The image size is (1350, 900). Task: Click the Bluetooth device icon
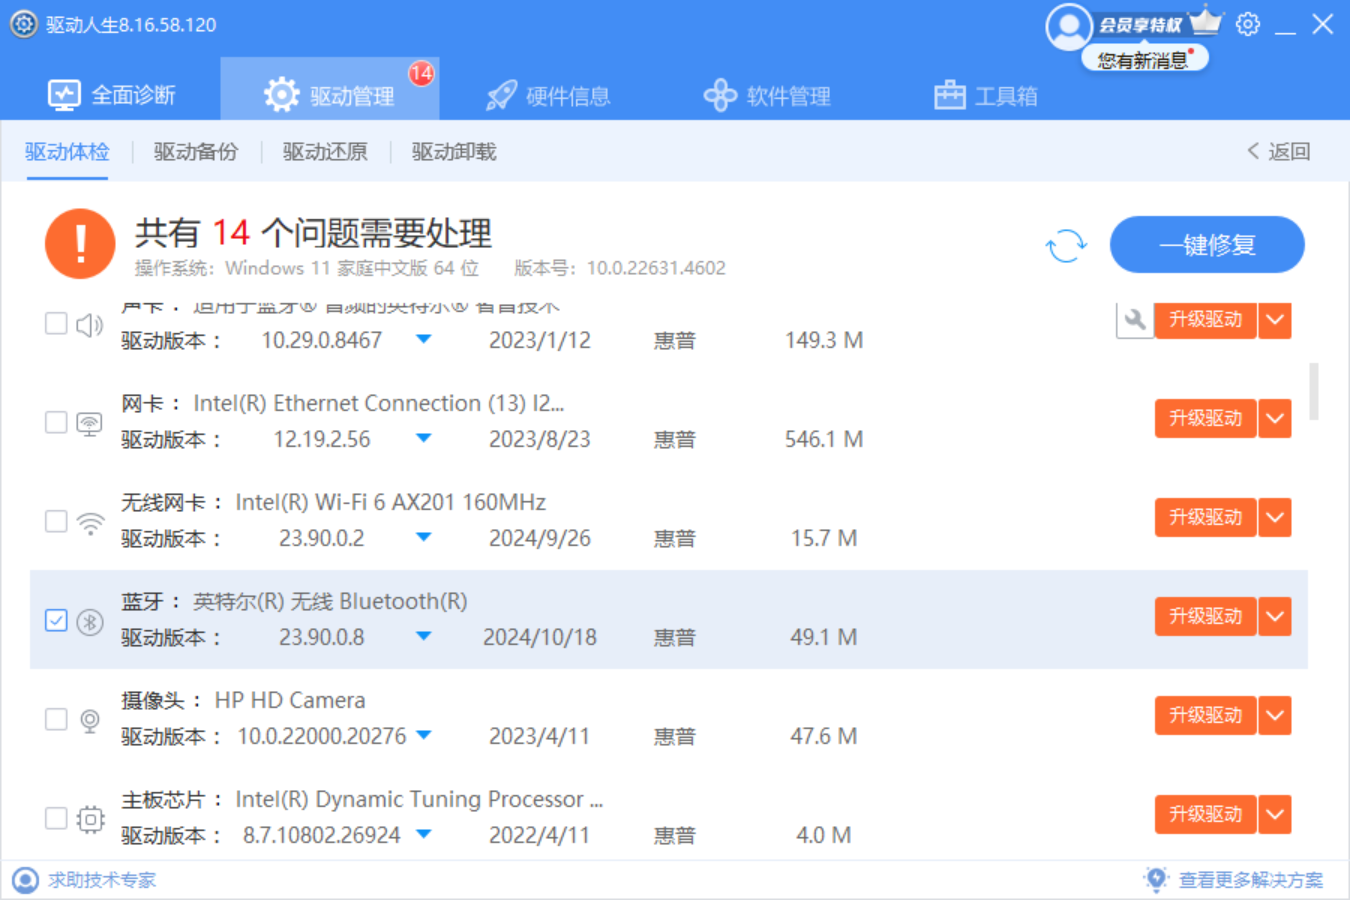pyautogui.click(x=90, y=621)
